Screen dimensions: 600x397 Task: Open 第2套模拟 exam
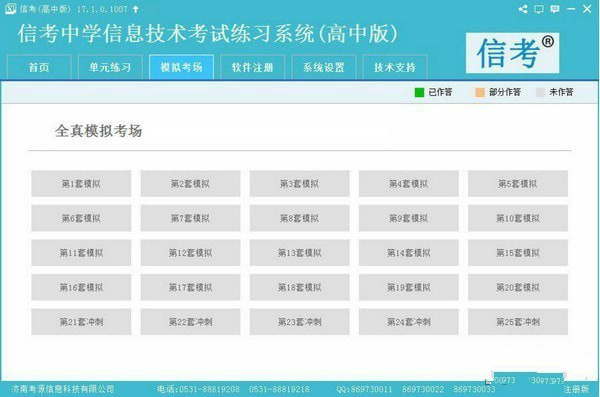(x=190, y=184)
